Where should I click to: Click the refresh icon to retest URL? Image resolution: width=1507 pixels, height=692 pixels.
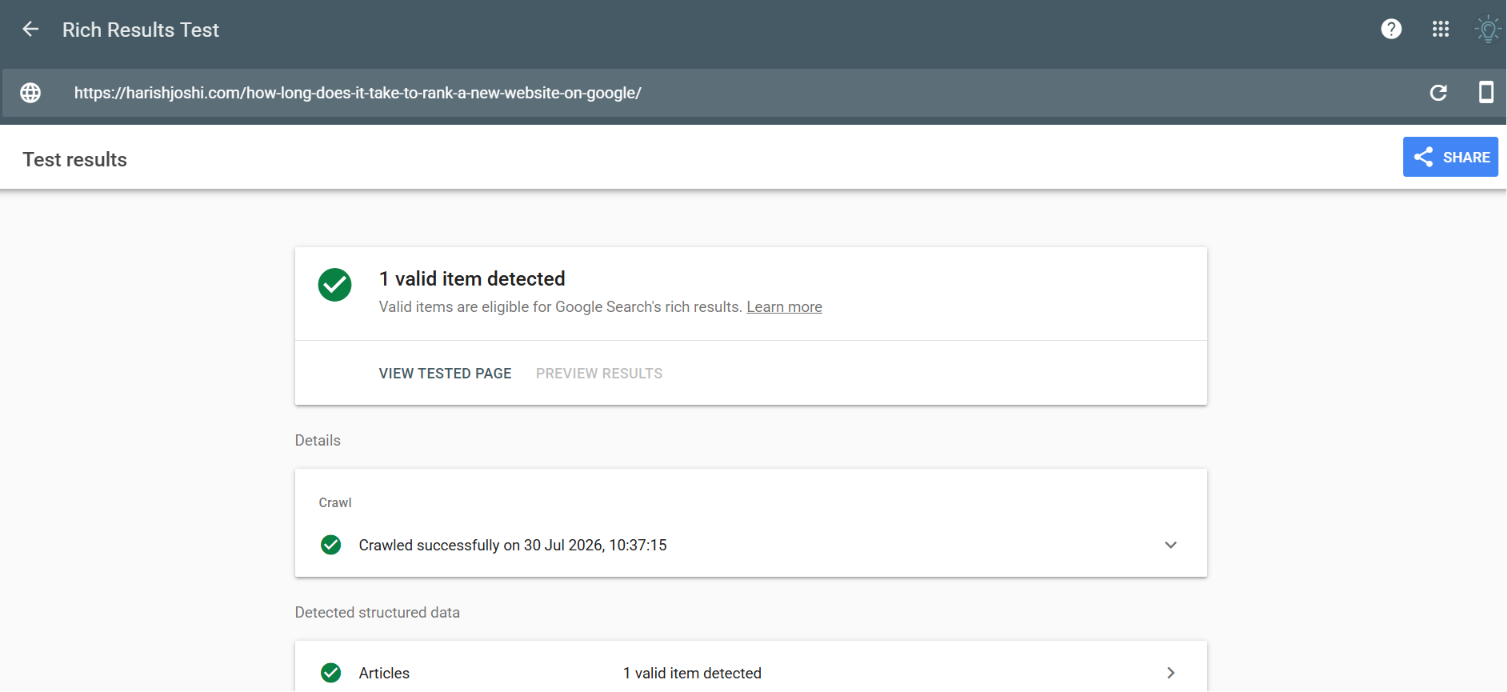pyautogui.click(x=1438, y=93)
